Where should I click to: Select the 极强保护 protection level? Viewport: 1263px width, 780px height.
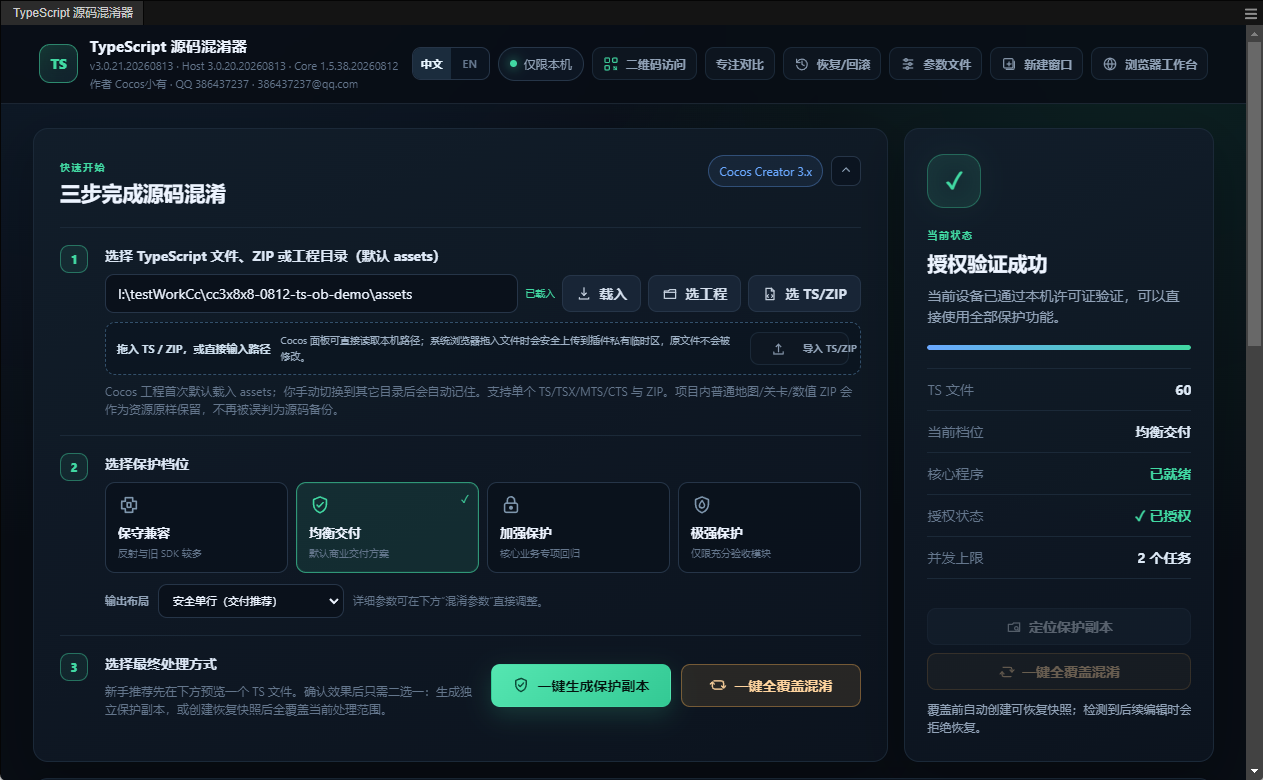click(769, 527)
